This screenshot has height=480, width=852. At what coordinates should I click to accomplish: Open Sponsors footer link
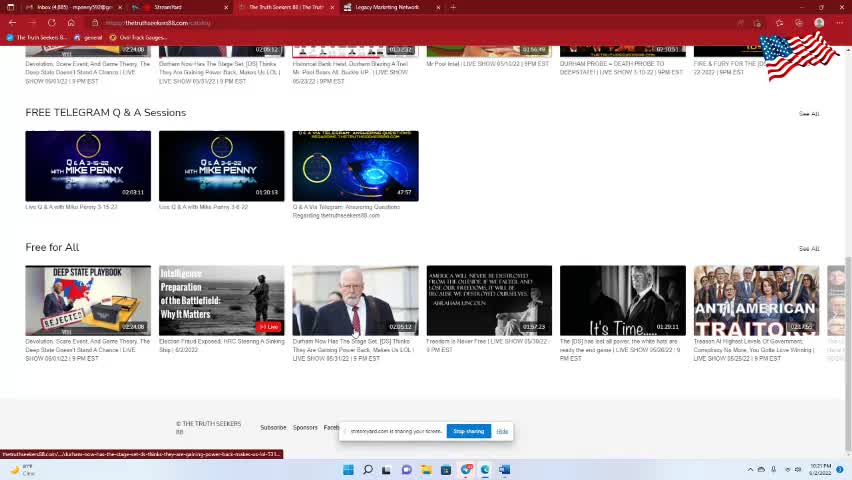tap(305, 428)
